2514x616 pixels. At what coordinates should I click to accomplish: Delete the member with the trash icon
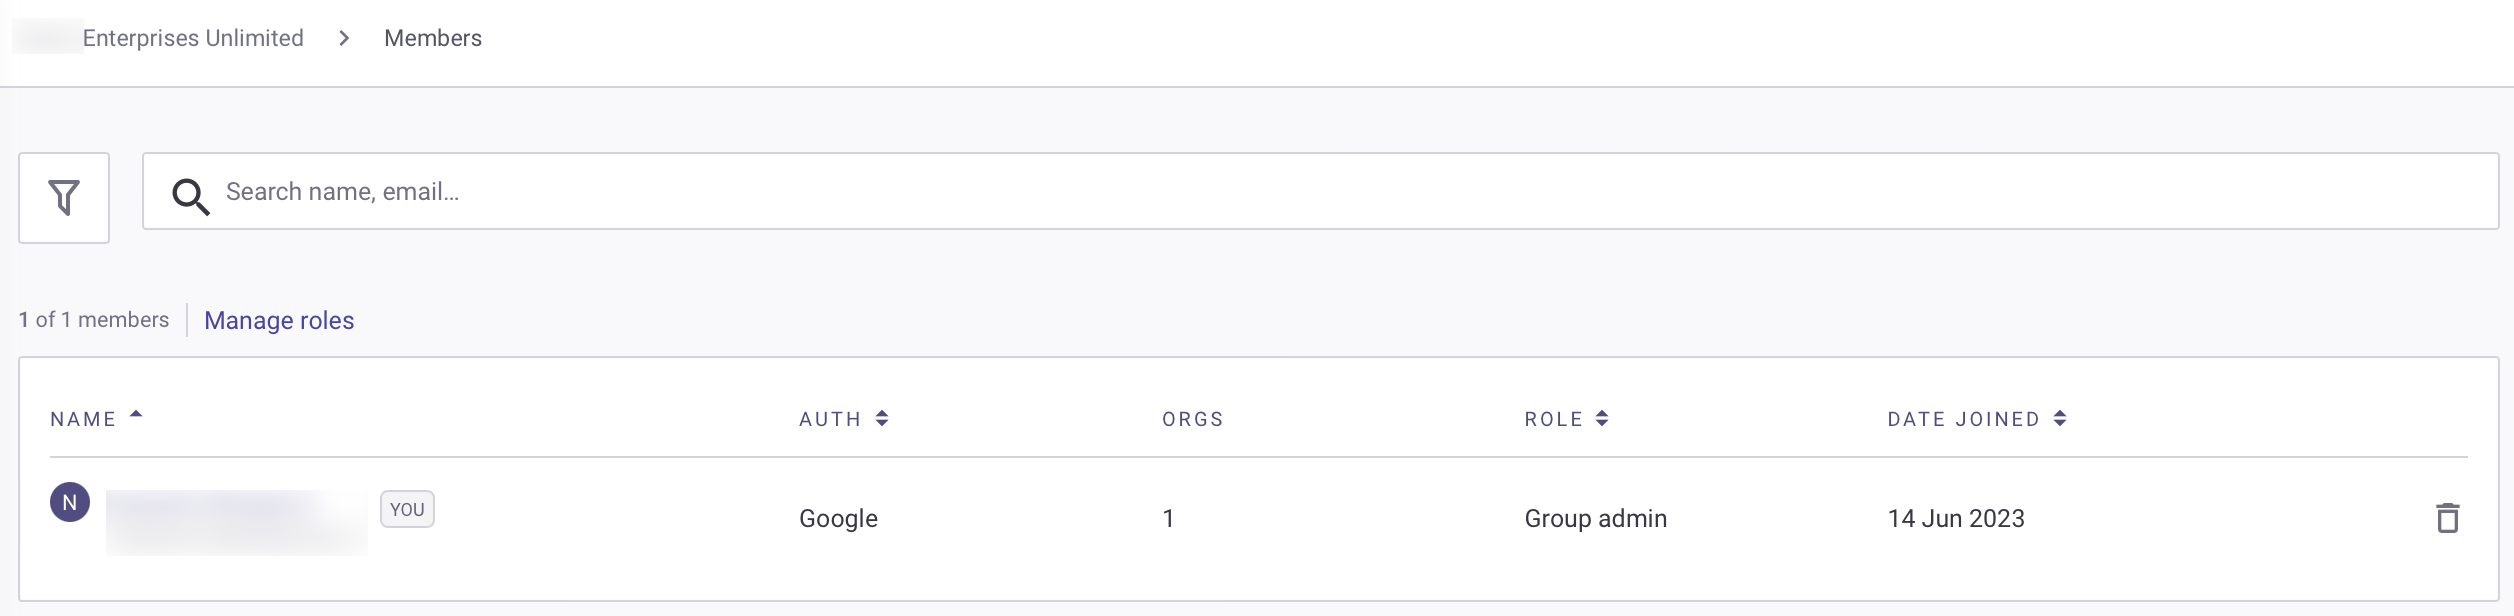[x=2447, y=518]
